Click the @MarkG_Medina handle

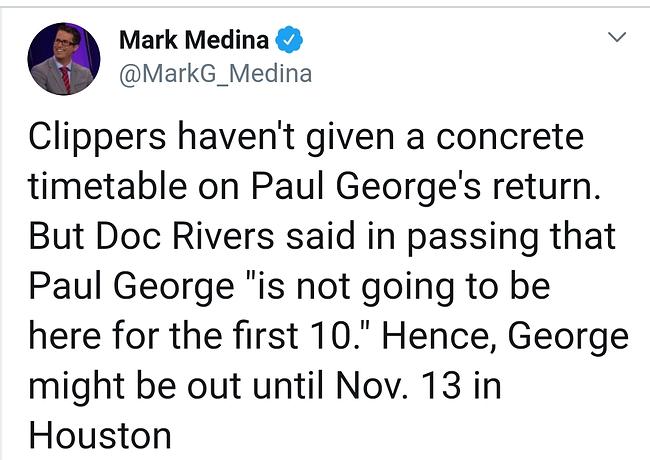click(215, 74)
